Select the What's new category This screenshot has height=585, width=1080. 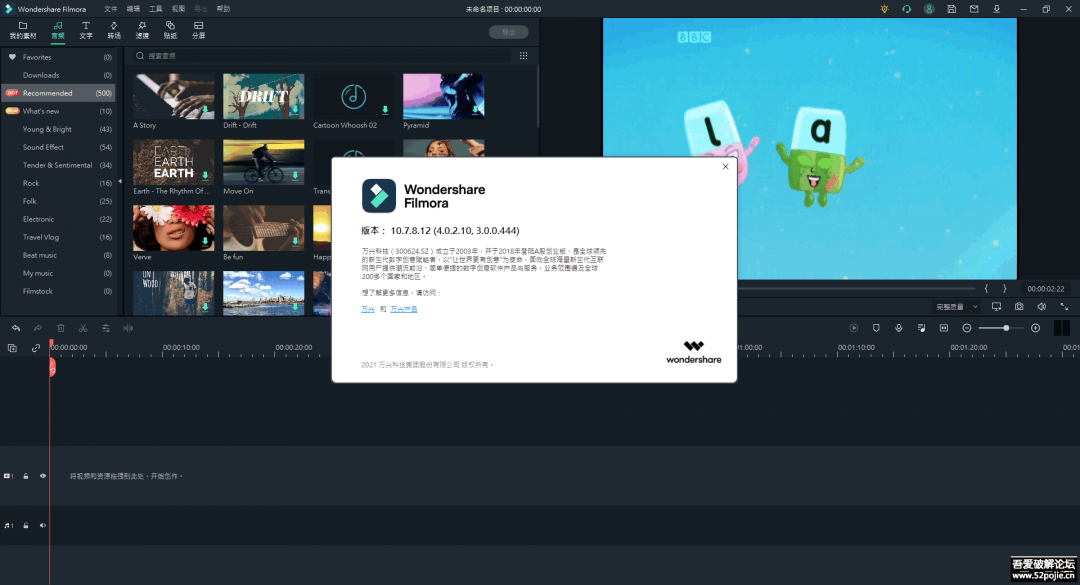click(58, 111)
